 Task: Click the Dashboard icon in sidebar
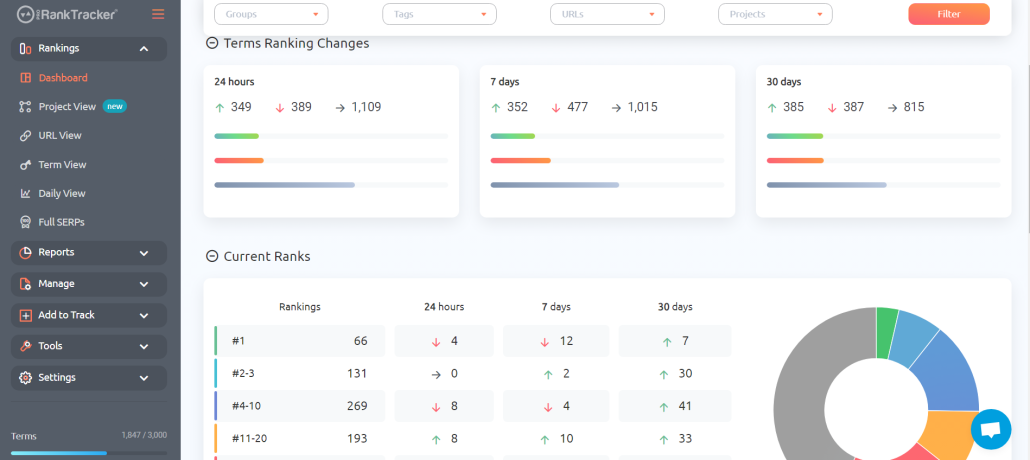26,78
